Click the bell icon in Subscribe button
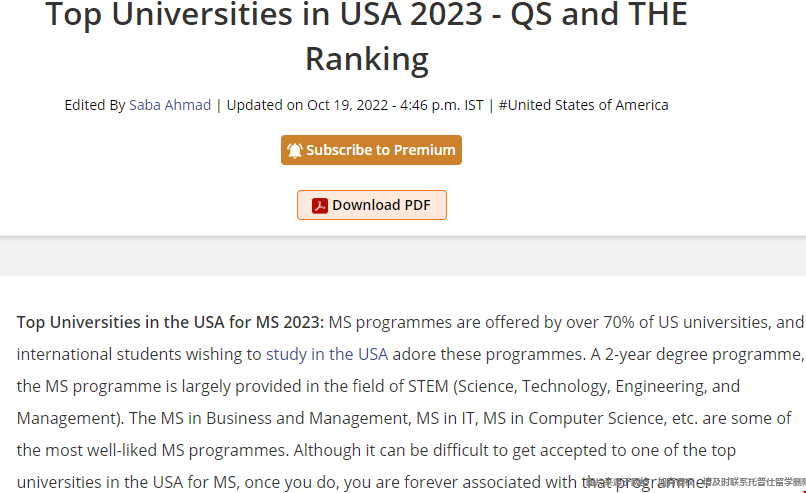The image size is (806, 493). pos(295,150)
